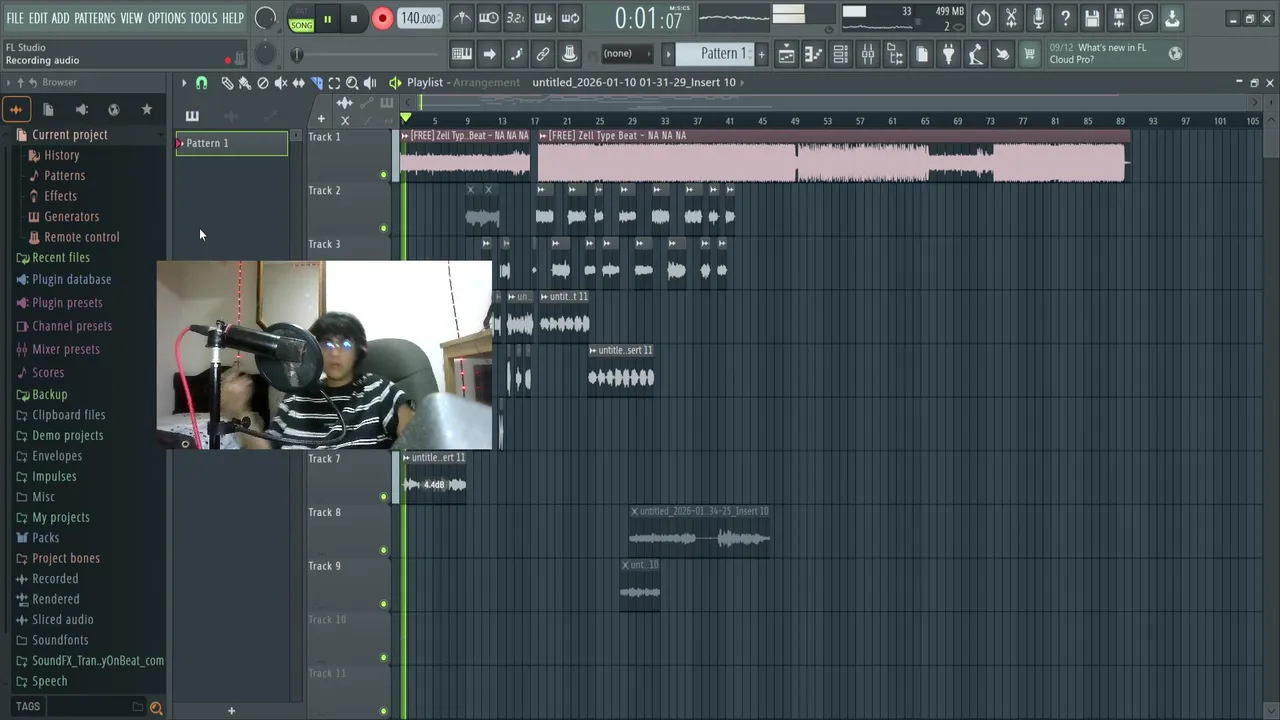Select the delete tool in playlist
This screenshot has width=1280, height=720.
coord(263,83)
